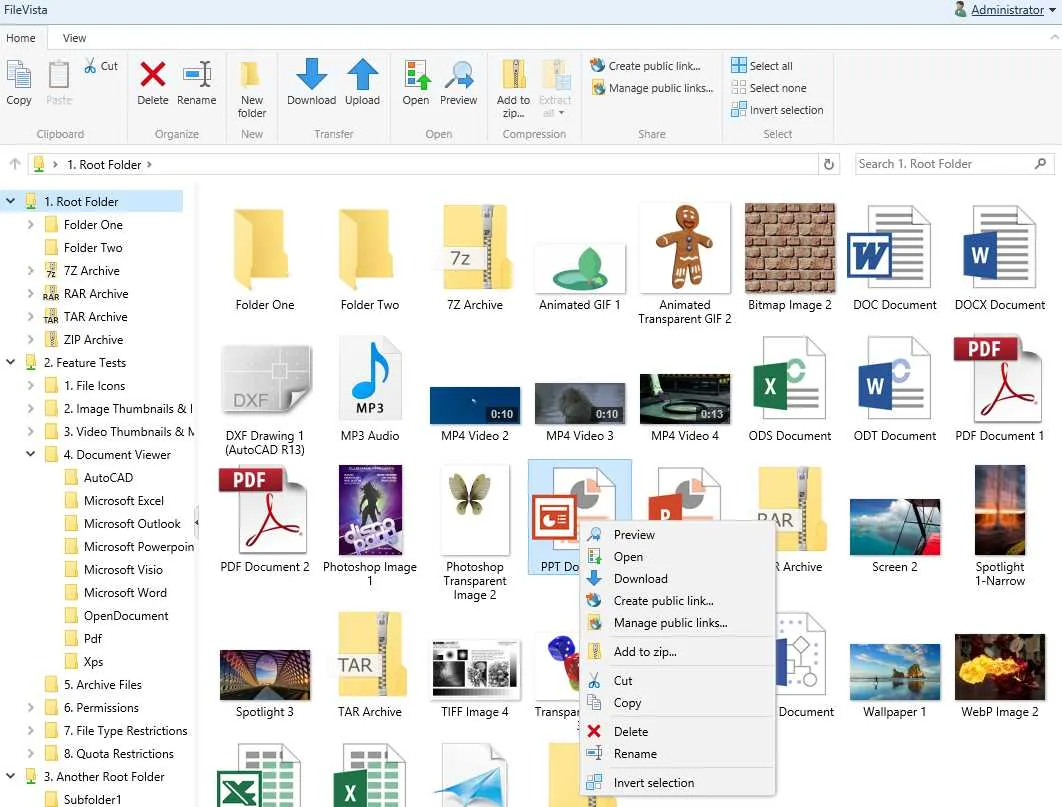Collapse the 1. Root Folder tree node
This screenshot has height=807, width=1062.
(x=10, y=201)
